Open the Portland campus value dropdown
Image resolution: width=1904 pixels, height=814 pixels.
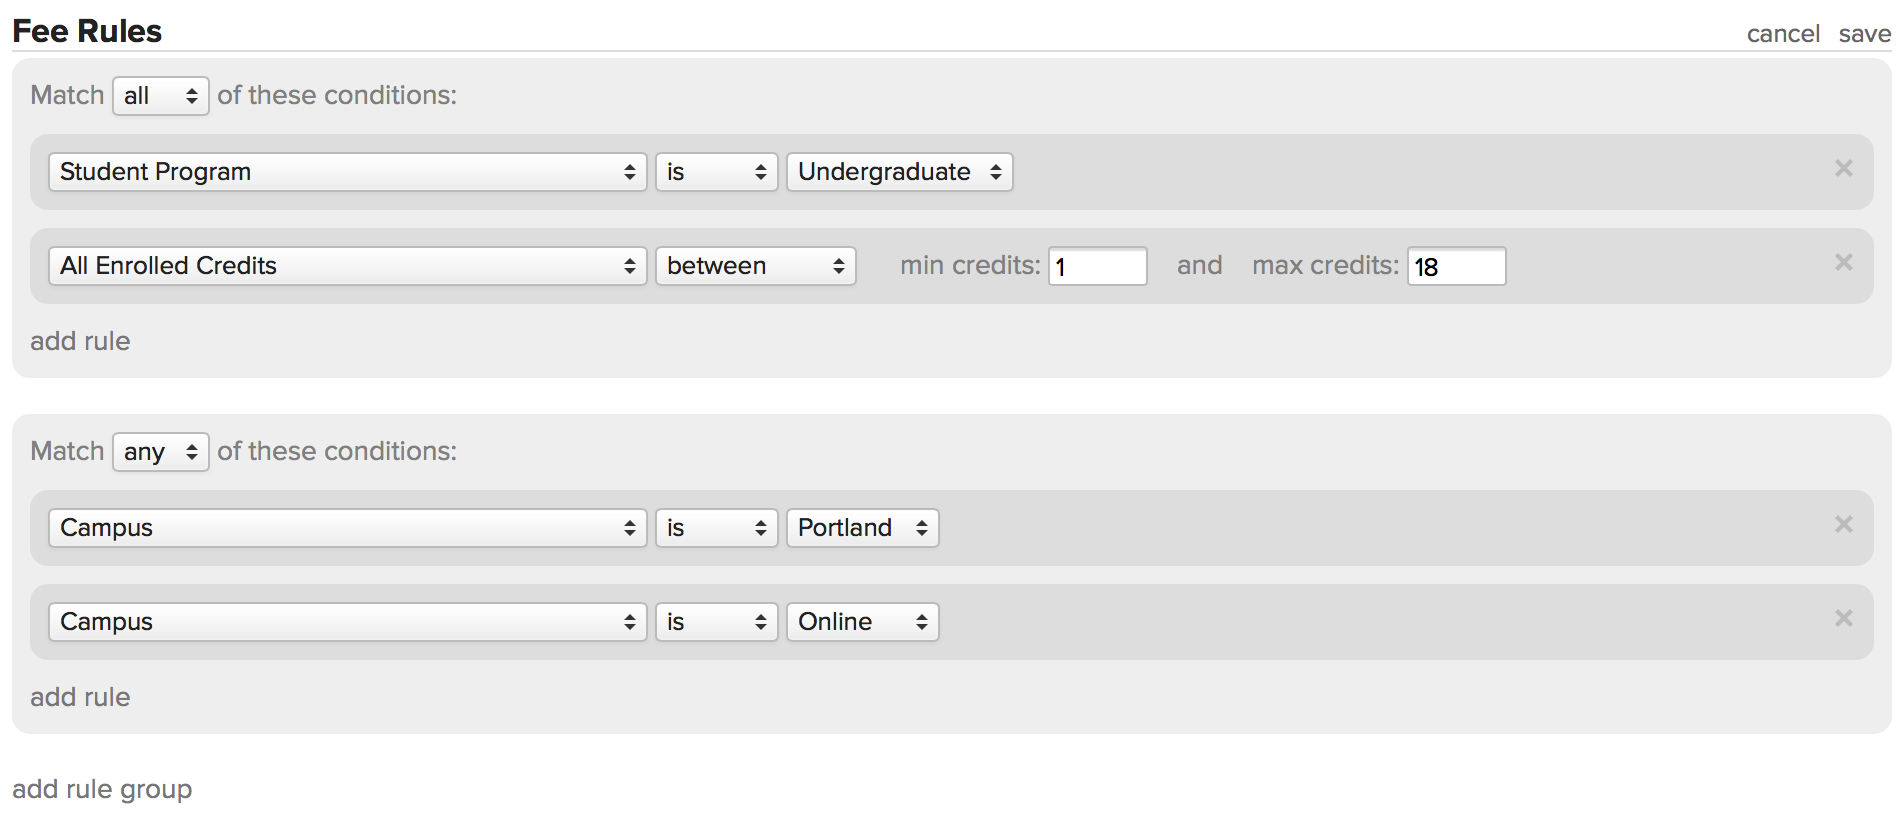pyautogui.click(x=862, y=528)
